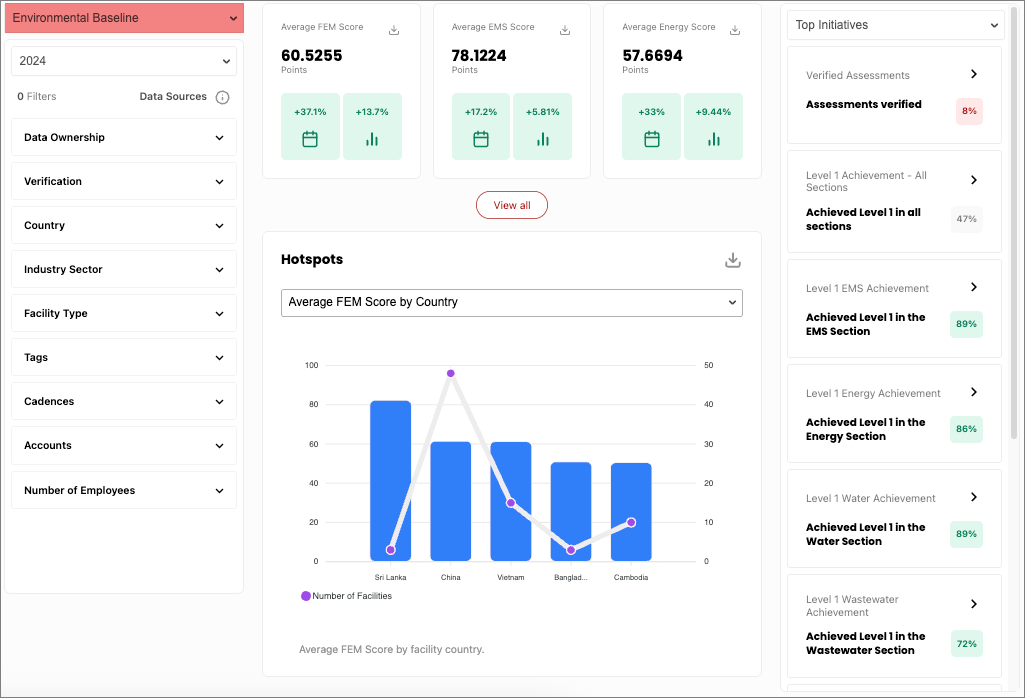Image resolution: width=1025 pixels, height=698 pixels.
Task: Open the Data Sources info tooltip icon
Action: pos(221,97)
